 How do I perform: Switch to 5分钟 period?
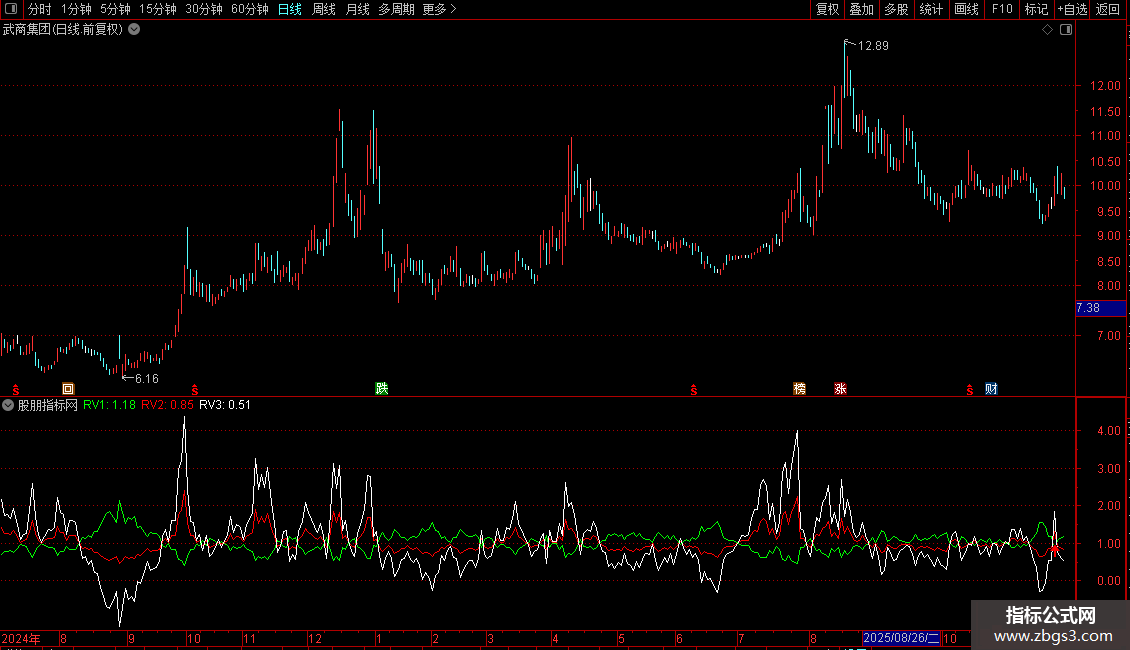[x=115, y=9]
